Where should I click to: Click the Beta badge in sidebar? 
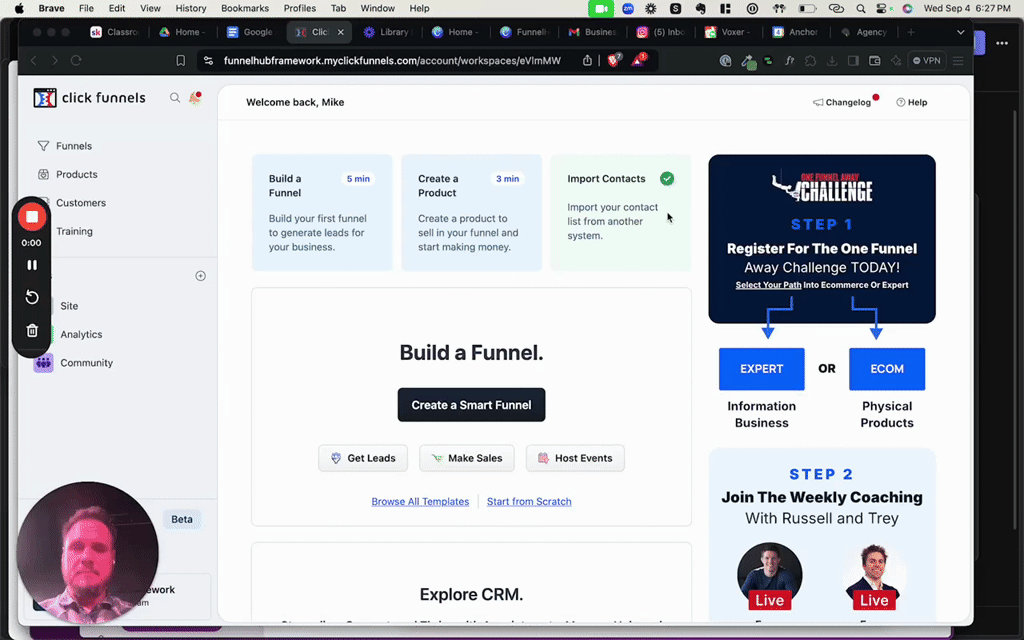click(182, 519)
